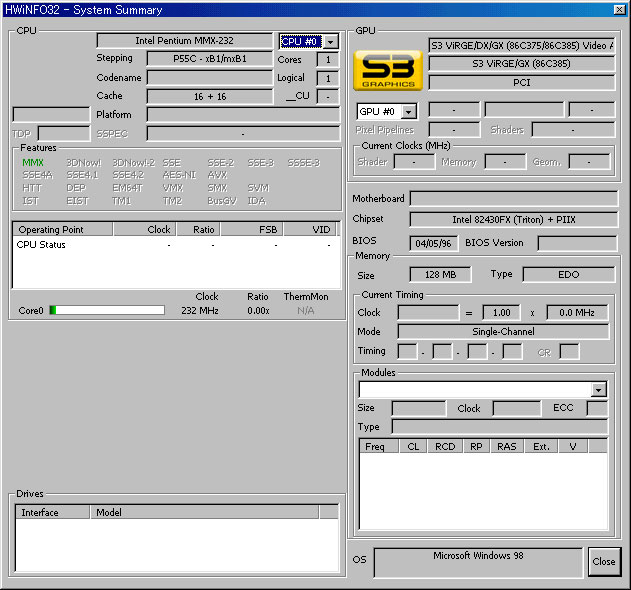Click the Freq column header in Modules
This screenshot has height=590, width=631.
[379, 446]
